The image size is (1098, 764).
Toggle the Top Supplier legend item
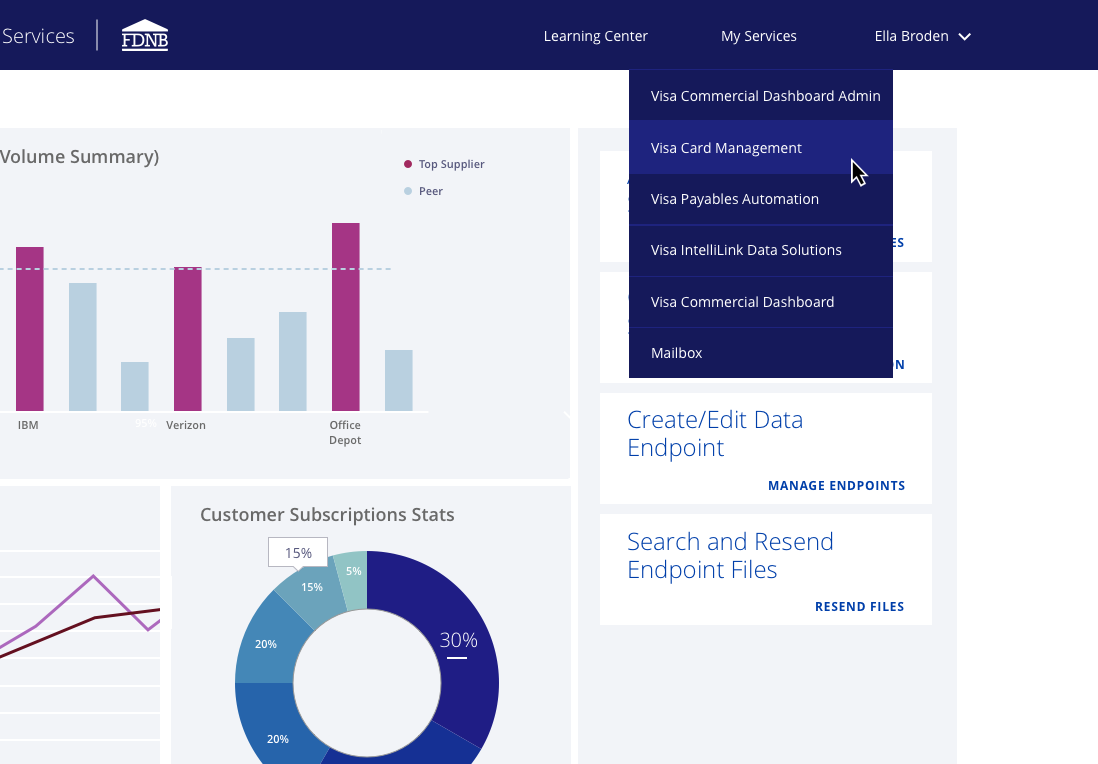click(444, 164)
